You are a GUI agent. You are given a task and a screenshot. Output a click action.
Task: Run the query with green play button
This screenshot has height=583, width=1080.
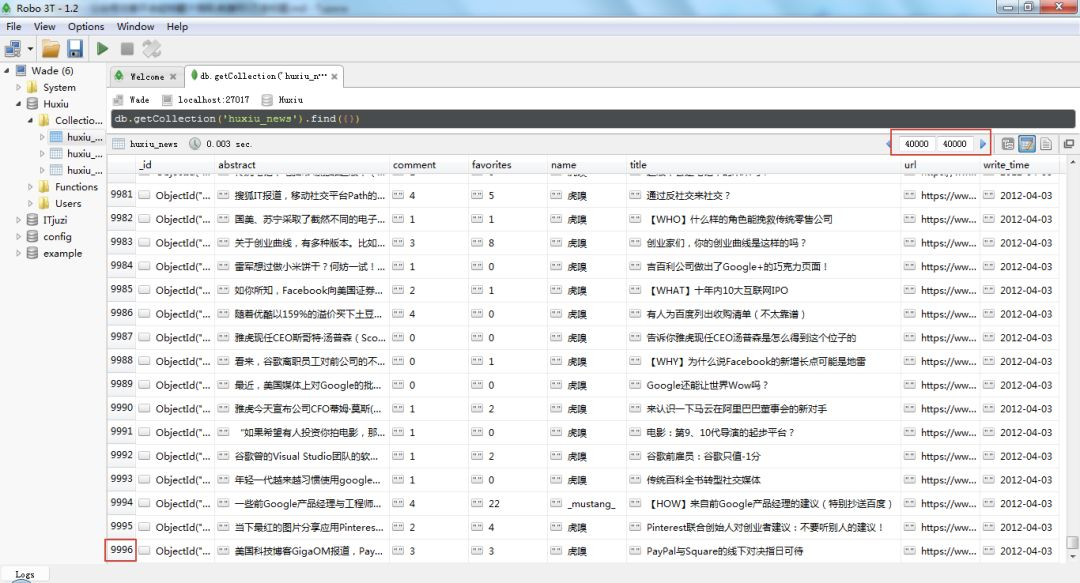[103, 48]
